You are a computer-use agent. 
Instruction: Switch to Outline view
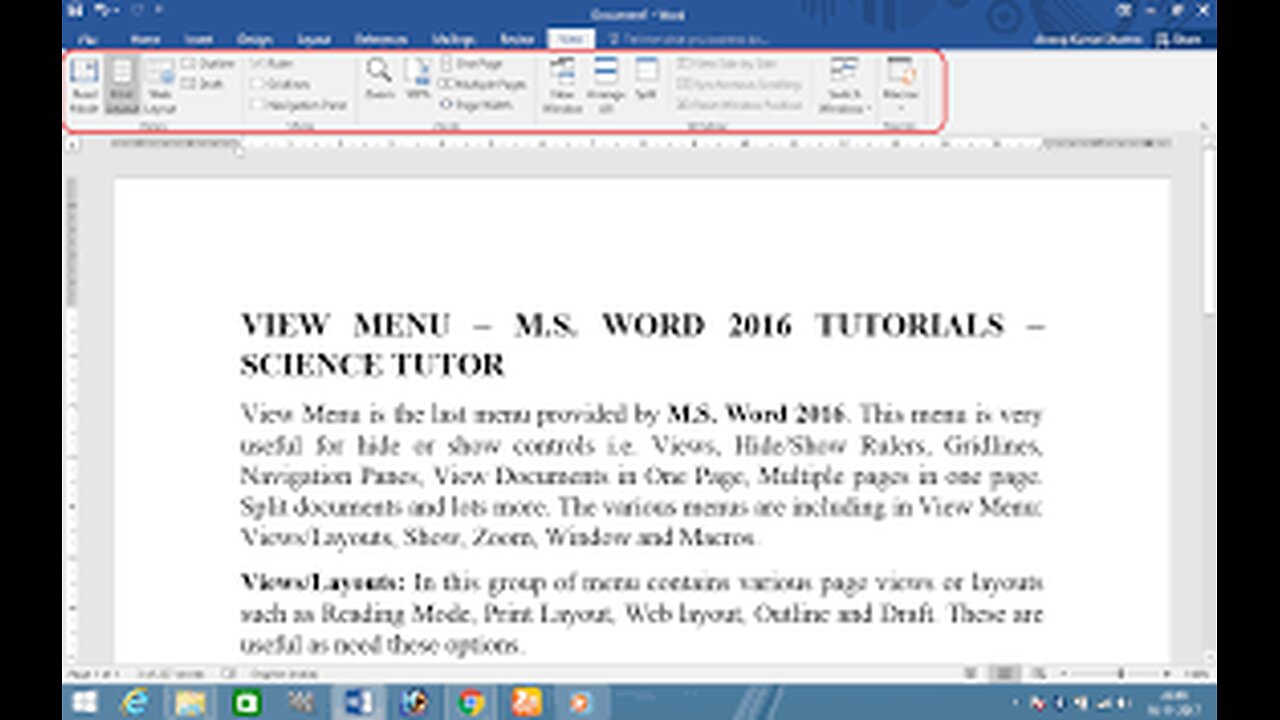coord(208,63)
